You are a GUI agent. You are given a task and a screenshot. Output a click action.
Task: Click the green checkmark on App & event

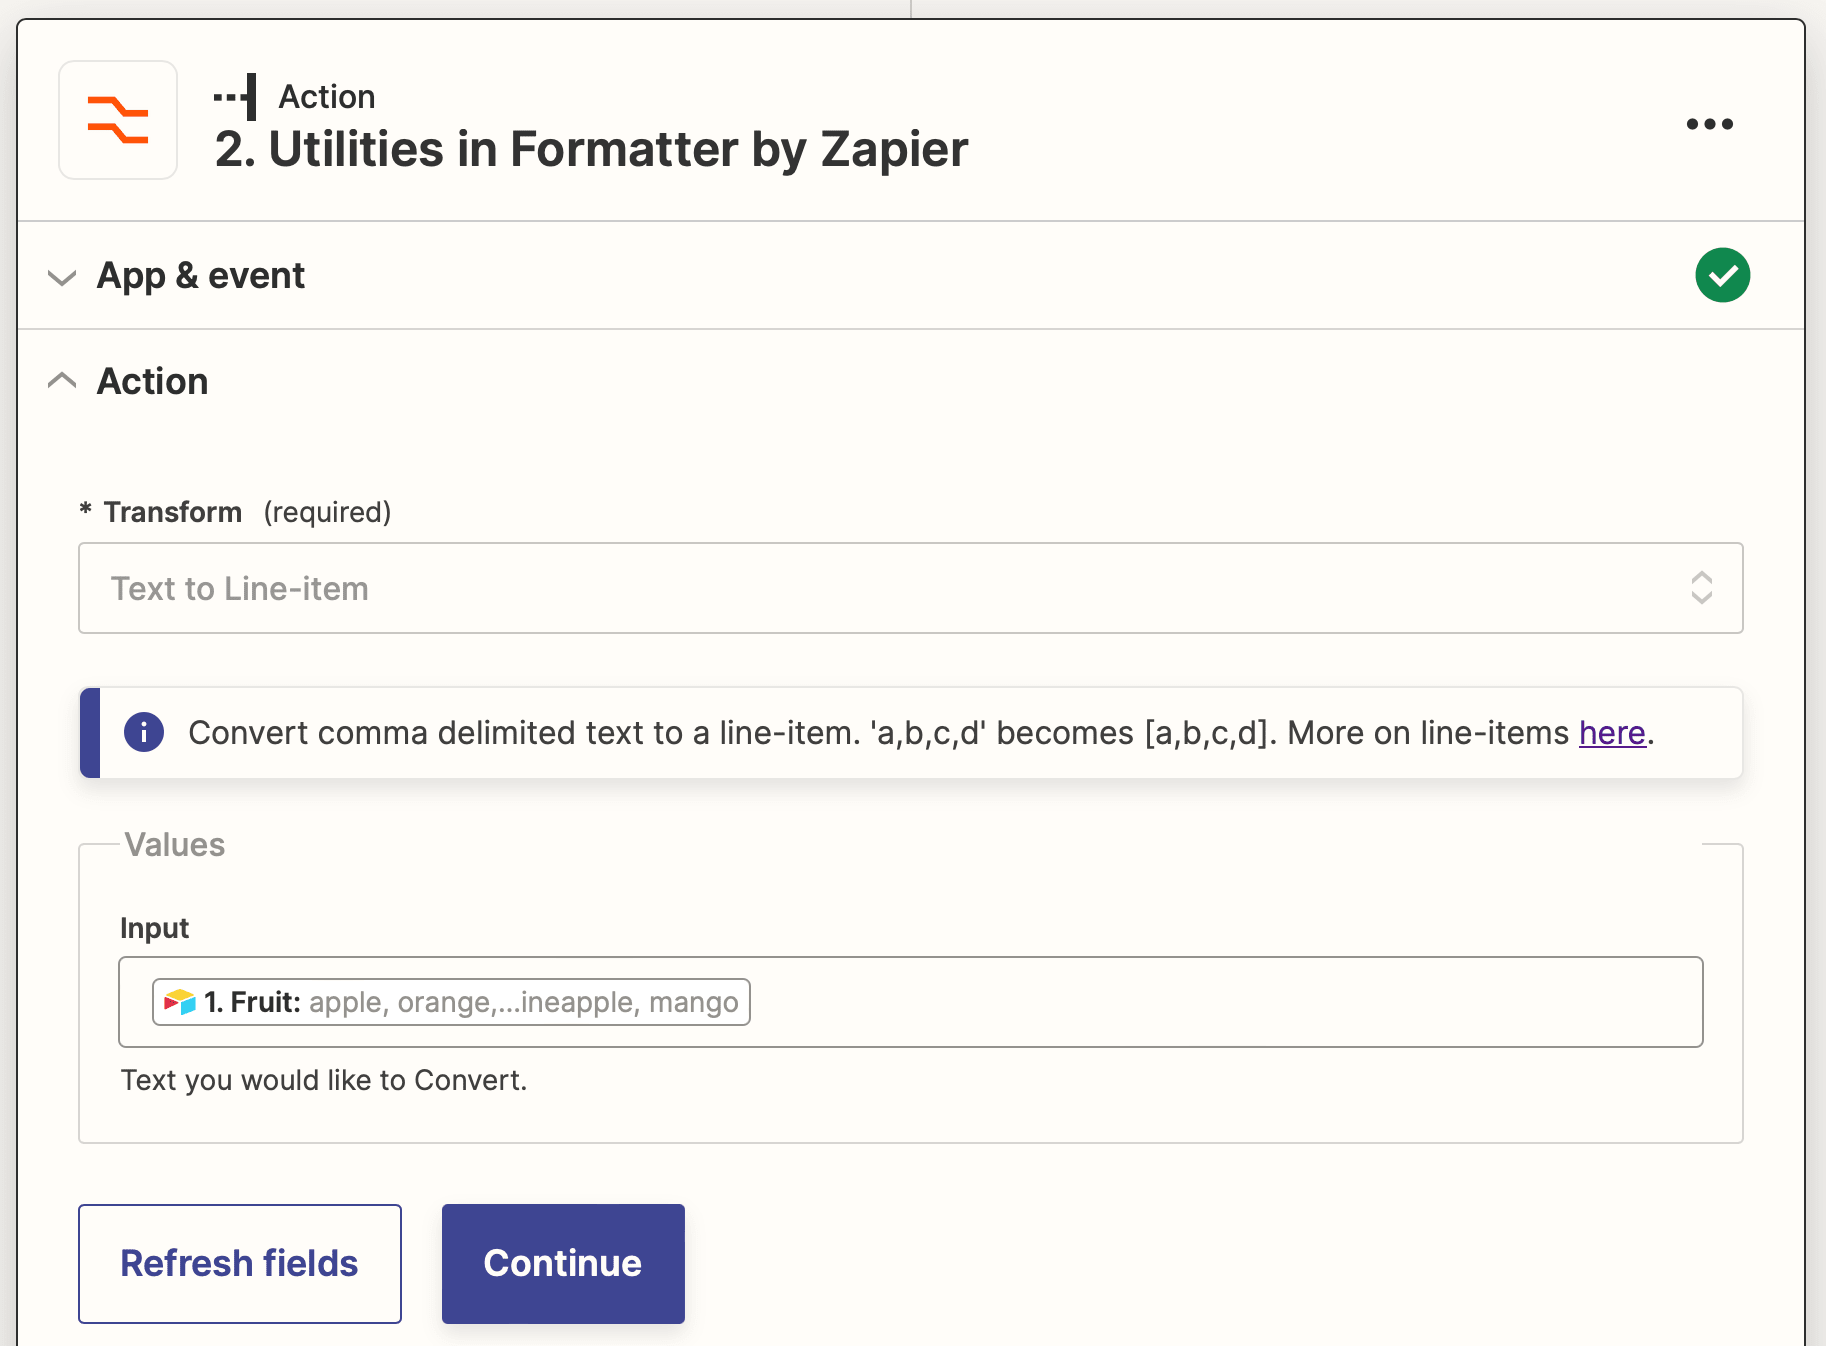(1723, 275)
